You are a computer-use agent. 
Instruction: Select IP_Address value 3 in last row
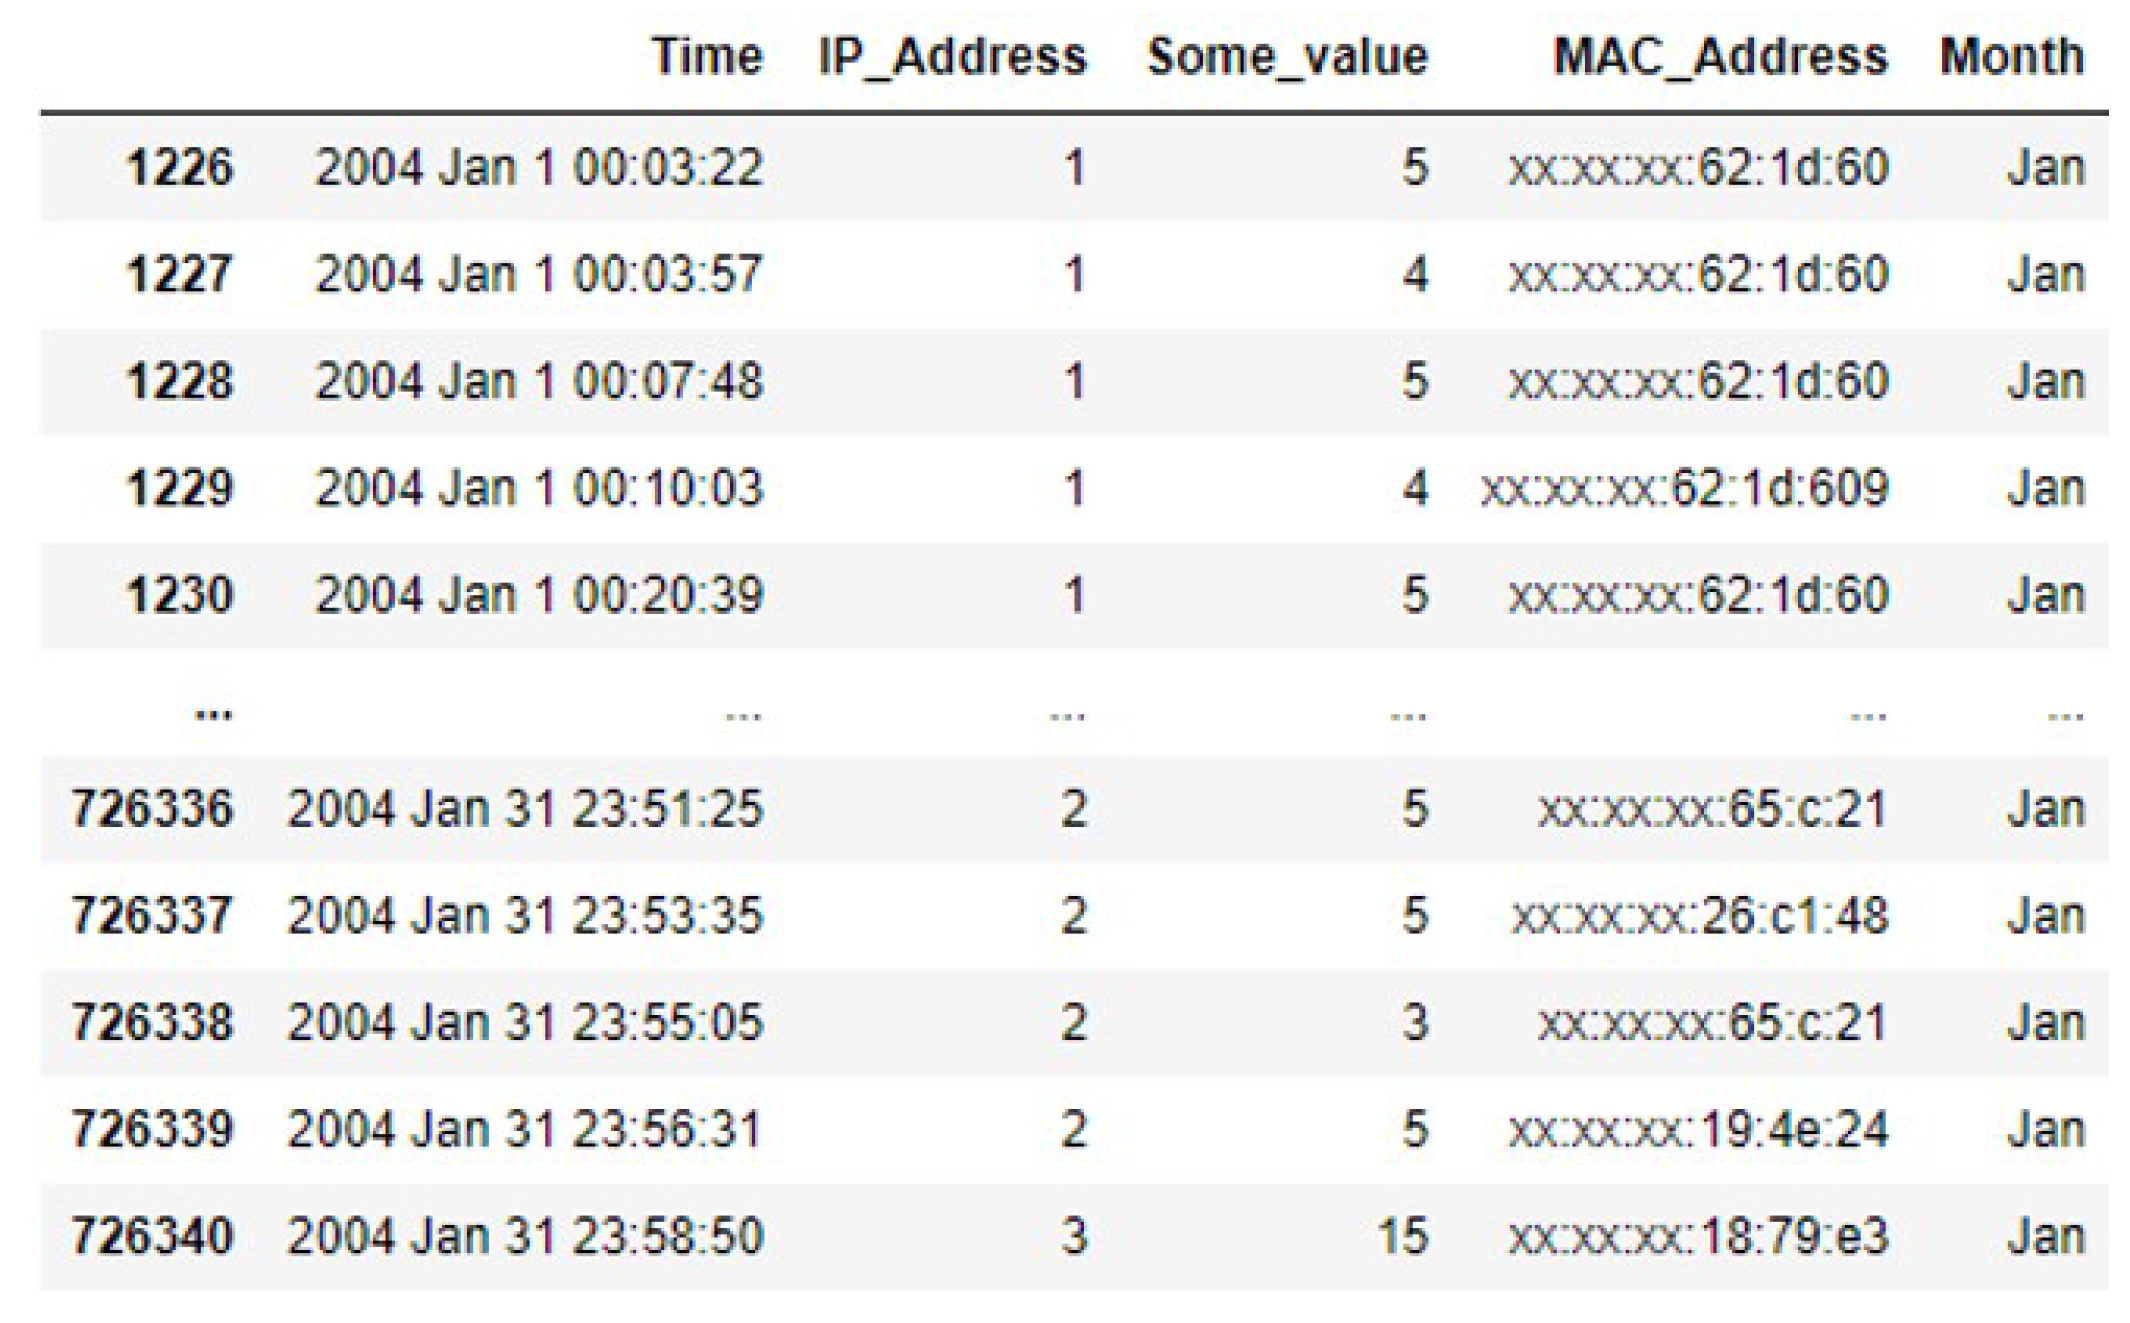click(1073, 1237)
